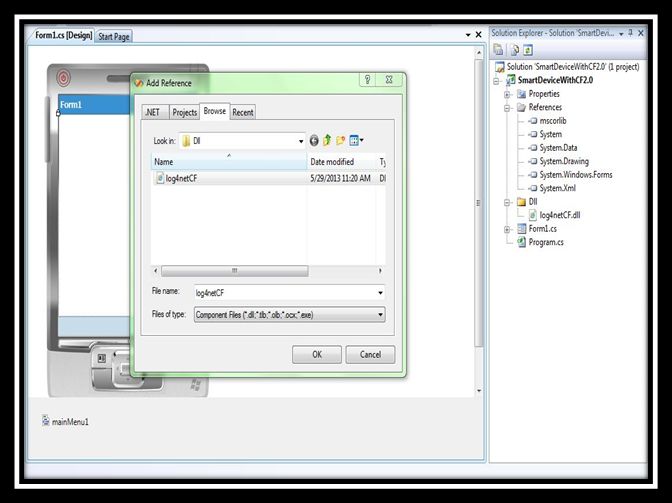This screenshot has width=672, height=503.
Task: Create new folder icon in dialog
Action: tap(341, 140)
